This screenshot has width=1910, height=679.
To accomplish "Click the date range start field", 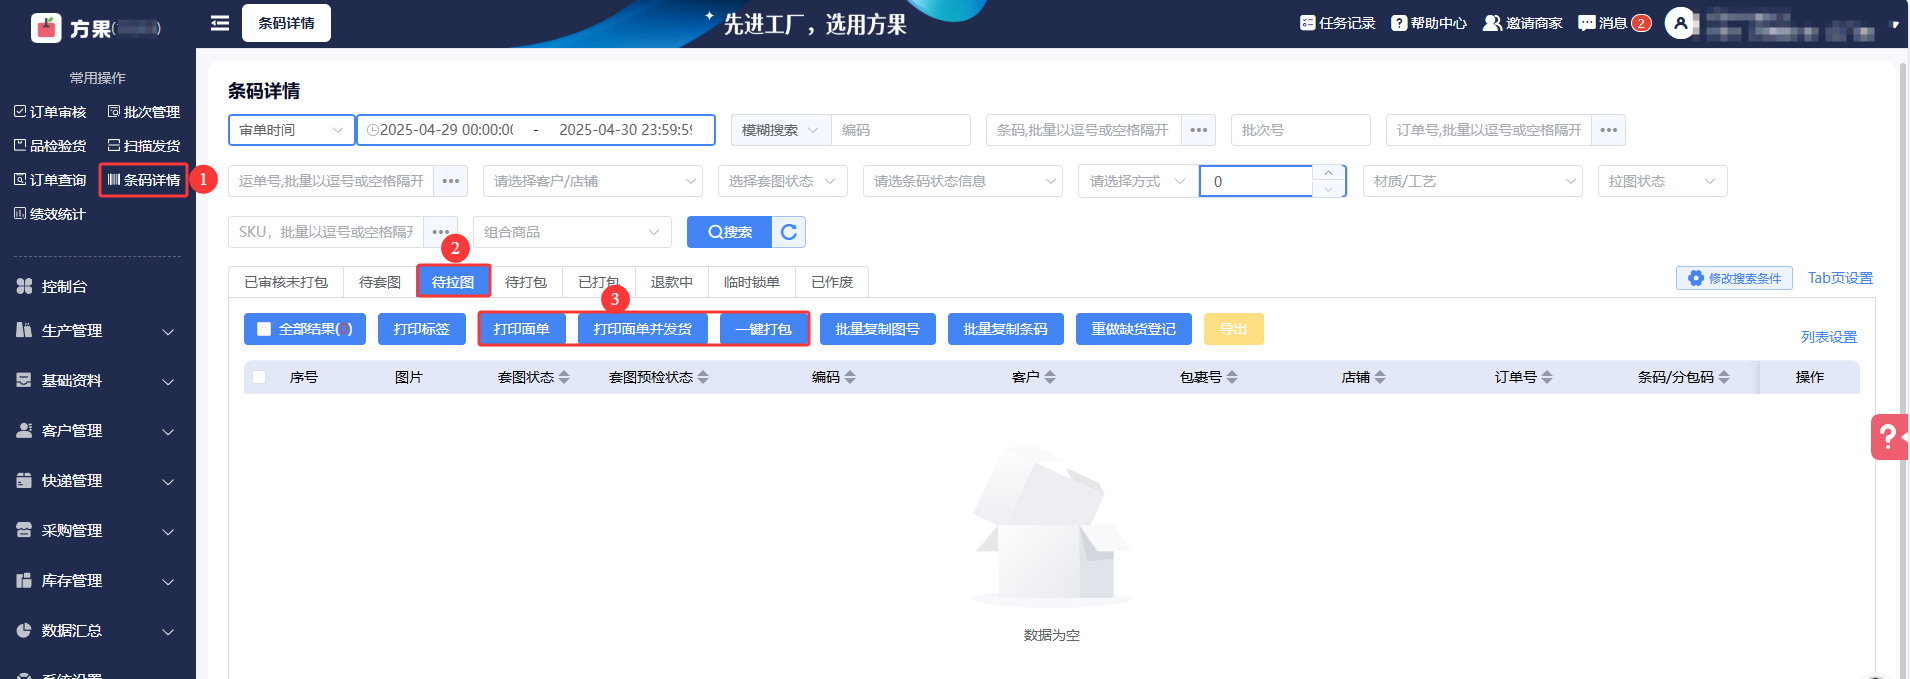I will tap(446, 130).
